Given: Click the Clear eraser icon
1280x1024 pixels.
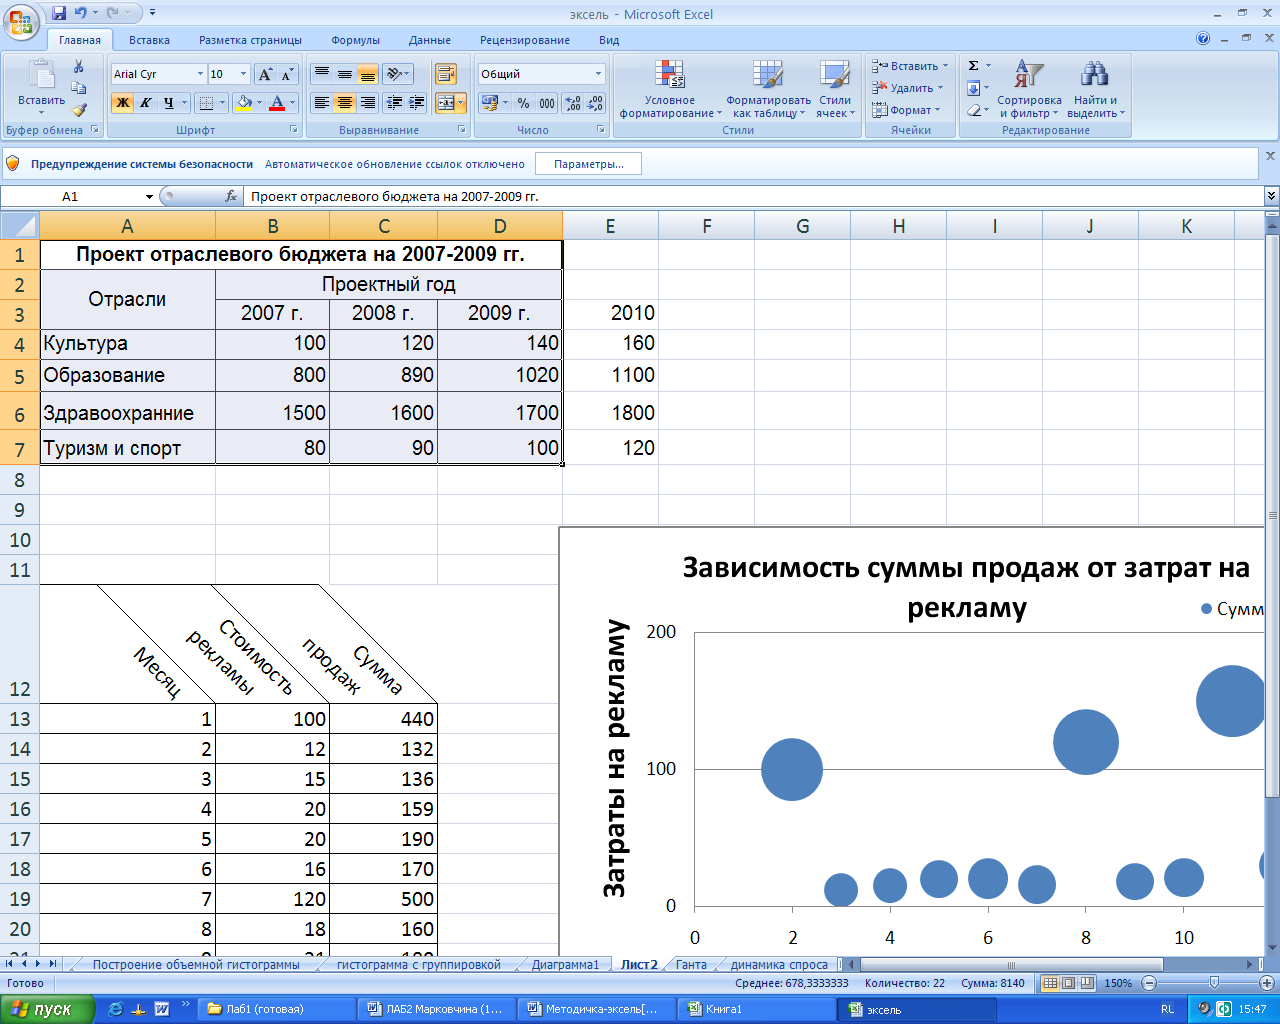Looking at the screenshot, I should pyautogui.click(x=974, y=110).
